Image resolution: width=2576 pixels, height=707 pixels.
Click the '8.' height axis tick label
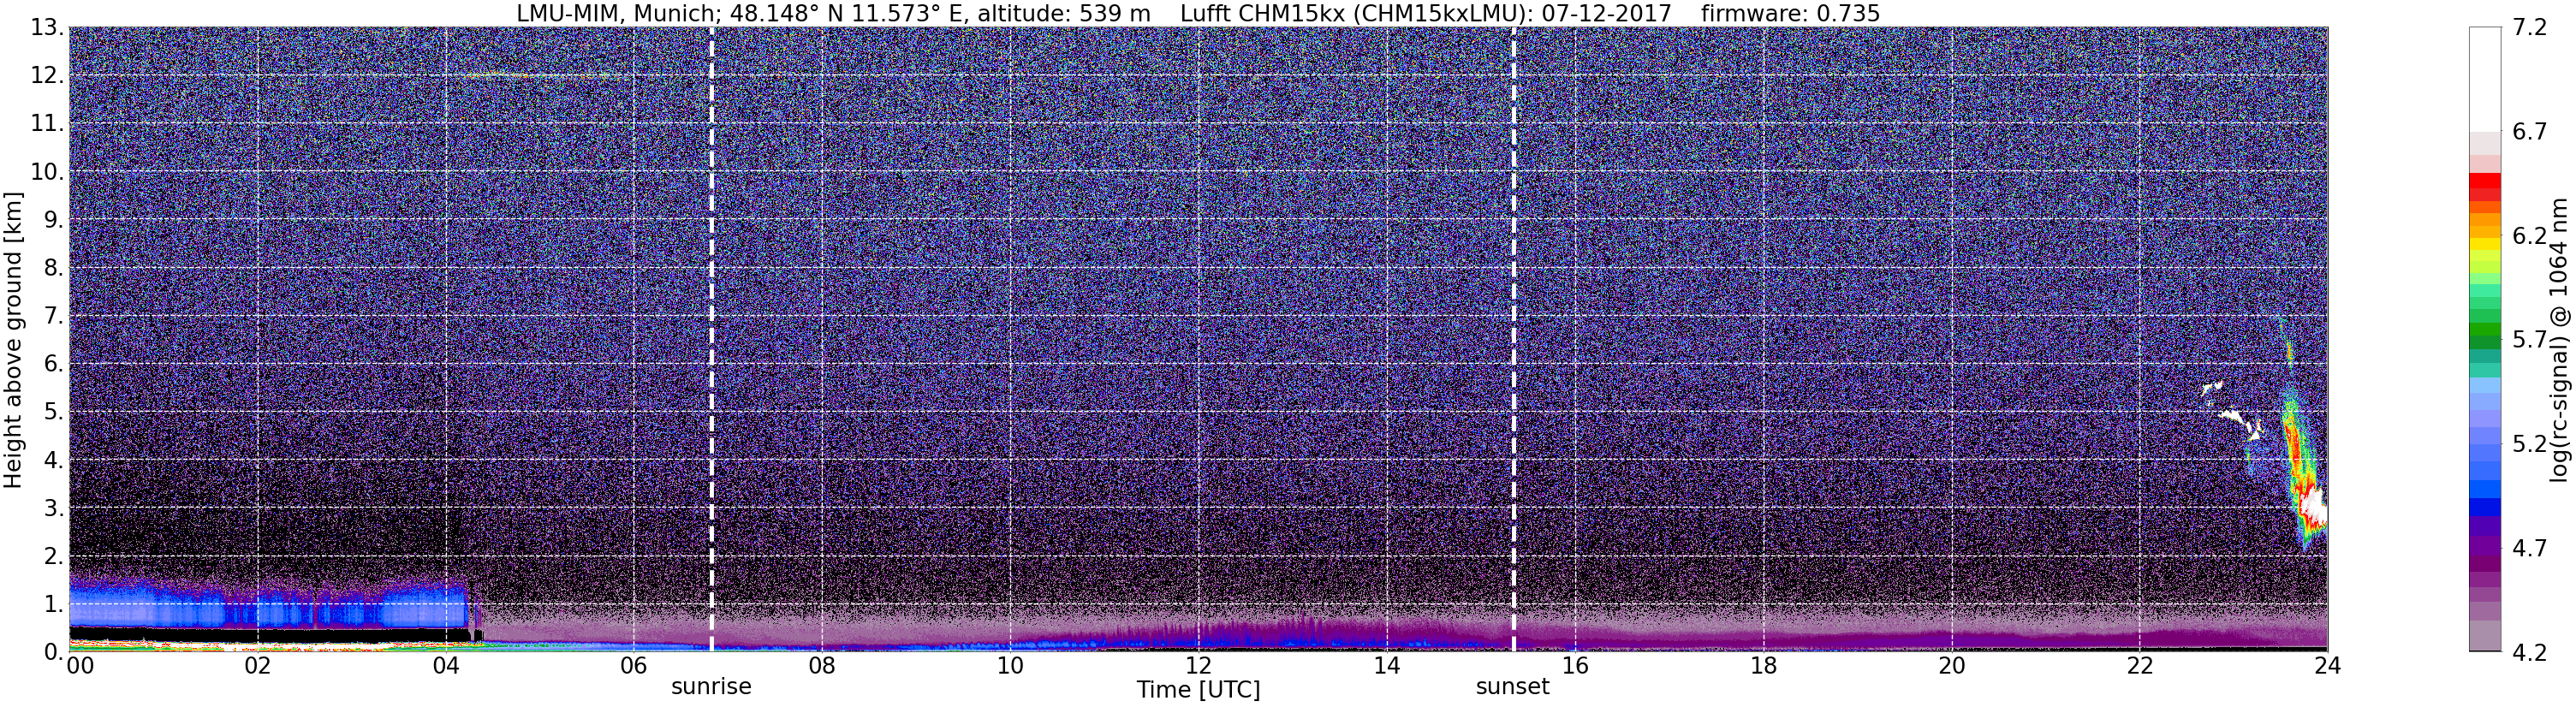54,268
